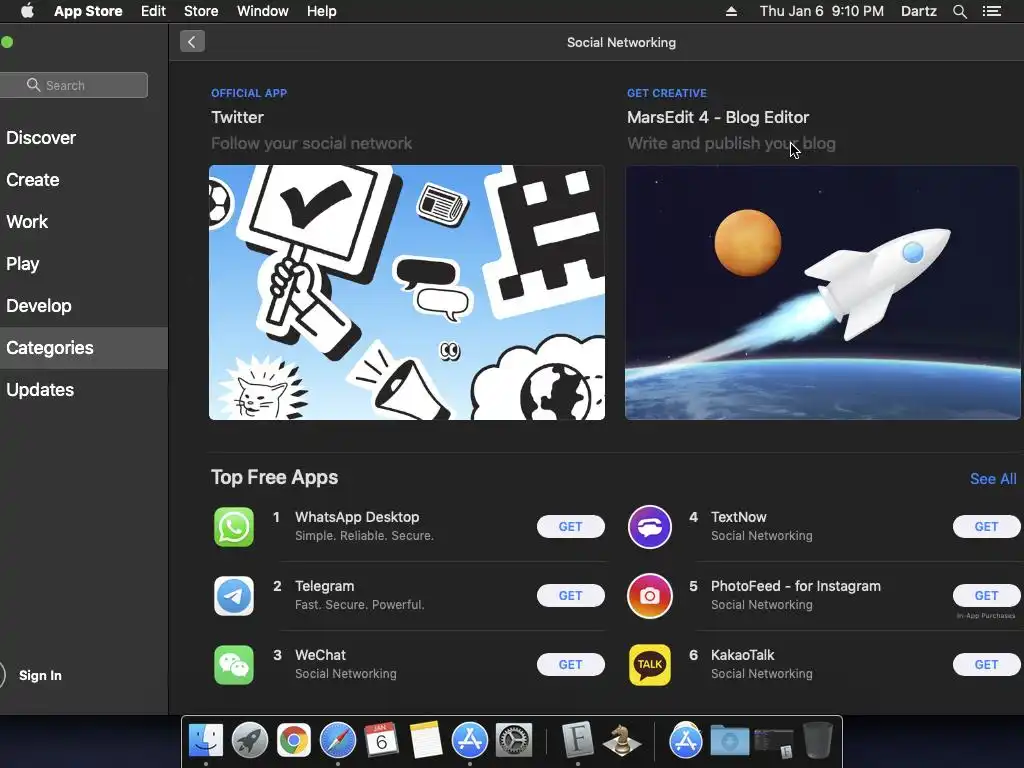Open the Twitter featured banner image
This screenshot has width=1024, height=768.
point(407,293)
